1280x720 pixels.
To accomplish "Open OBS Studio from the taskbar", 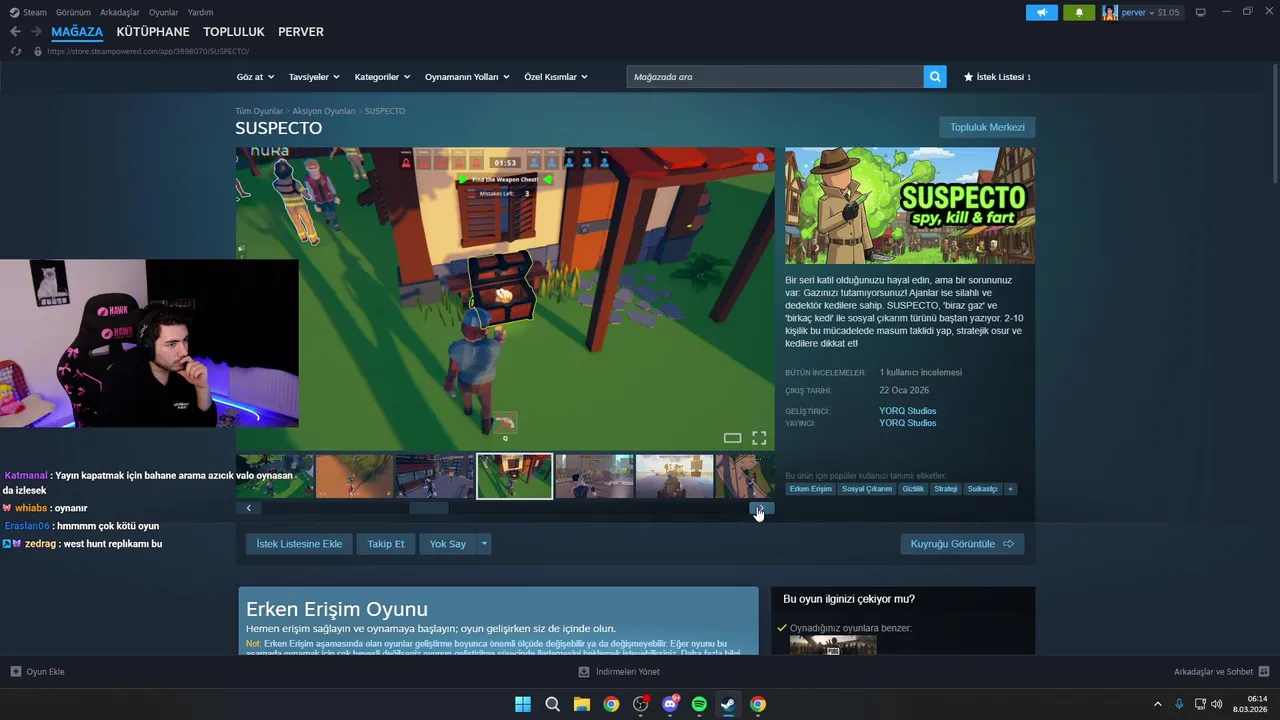I will [641, 704].
